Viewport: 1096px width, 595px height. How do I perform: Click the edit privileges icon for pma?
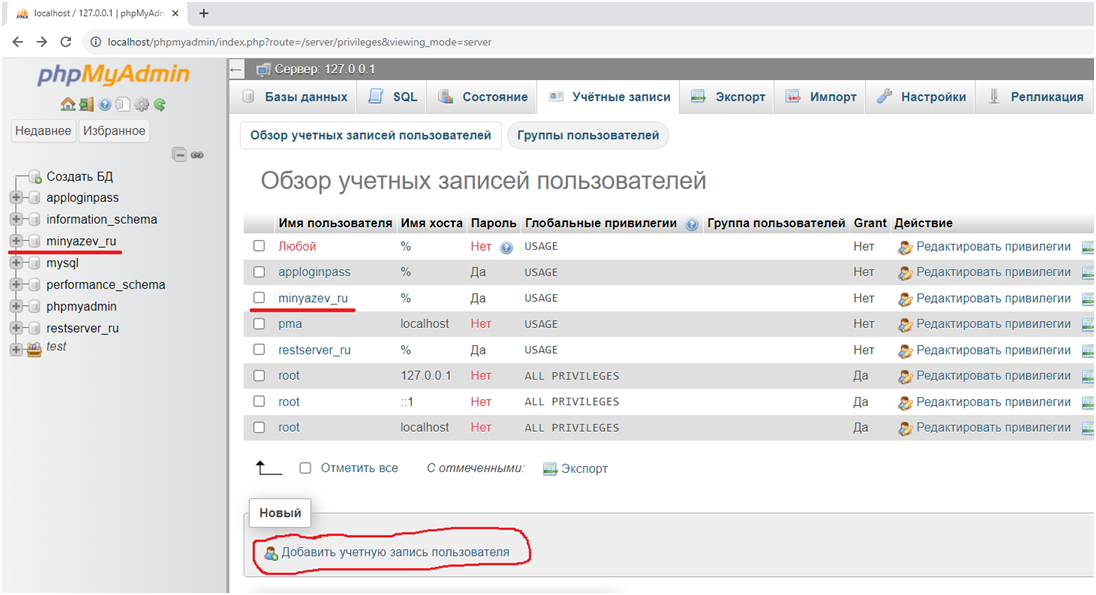(905, 324)
